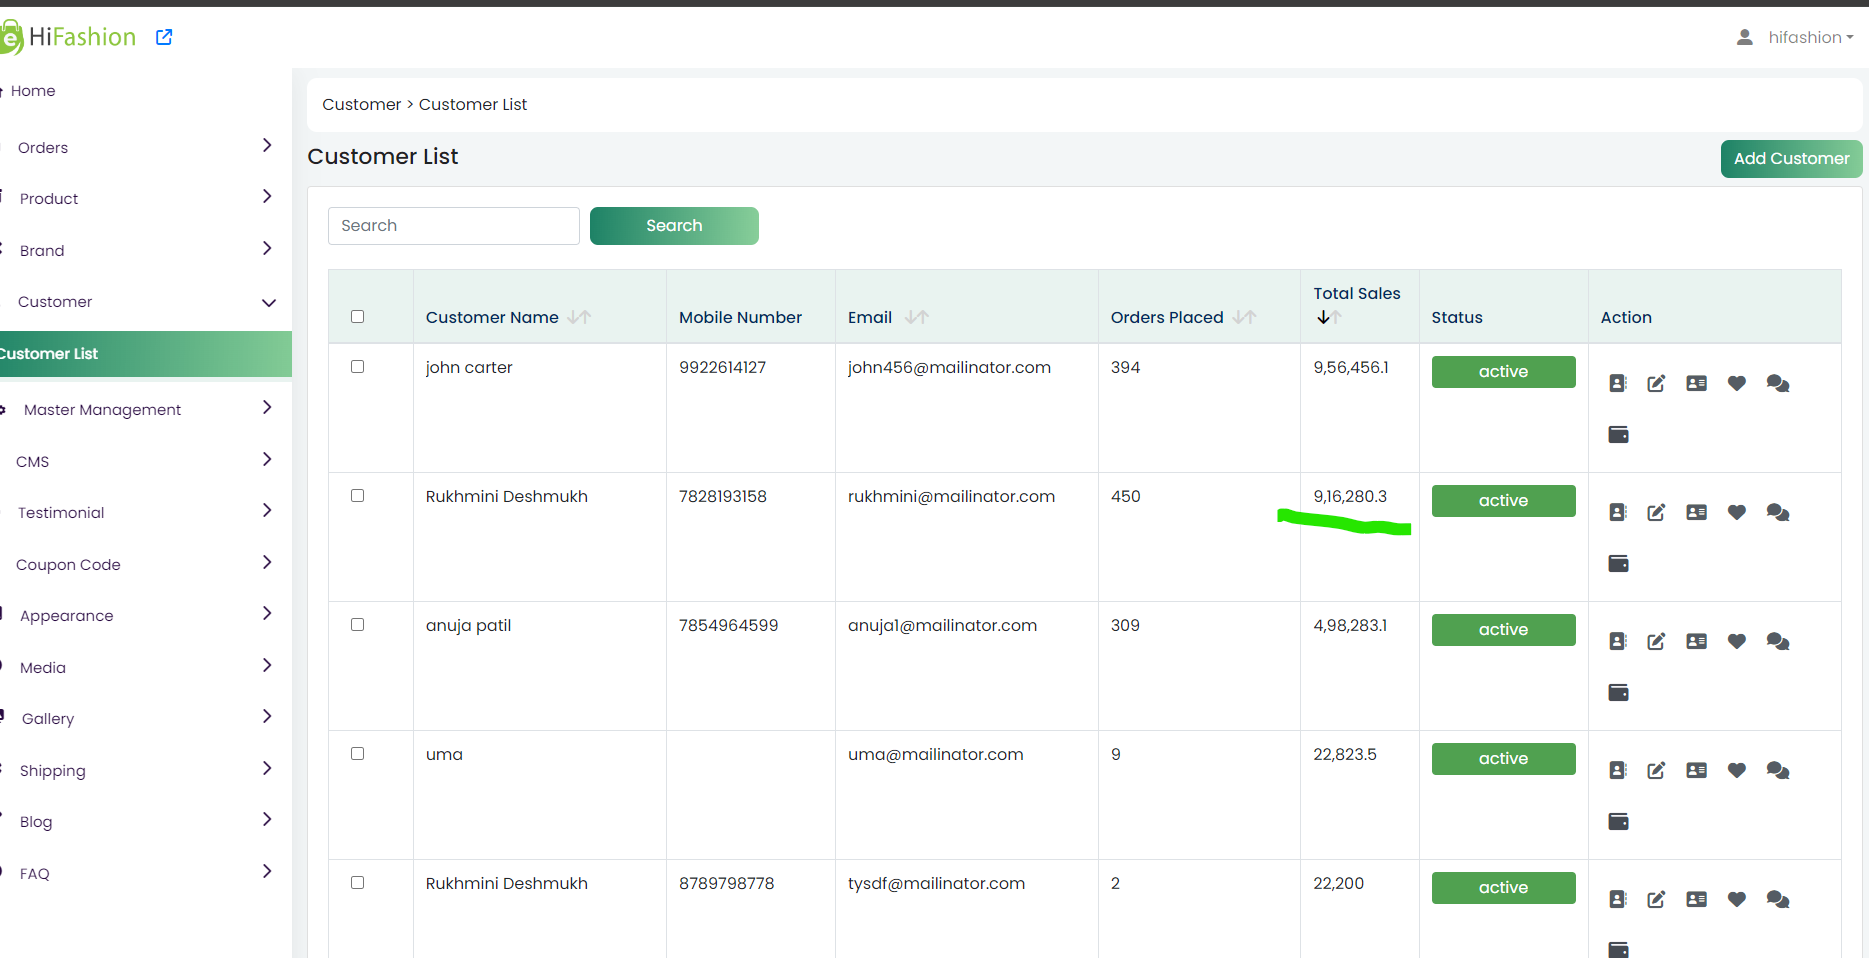Open wallet icon for rukhmini@mailinator.com

tap(1619, 563)
